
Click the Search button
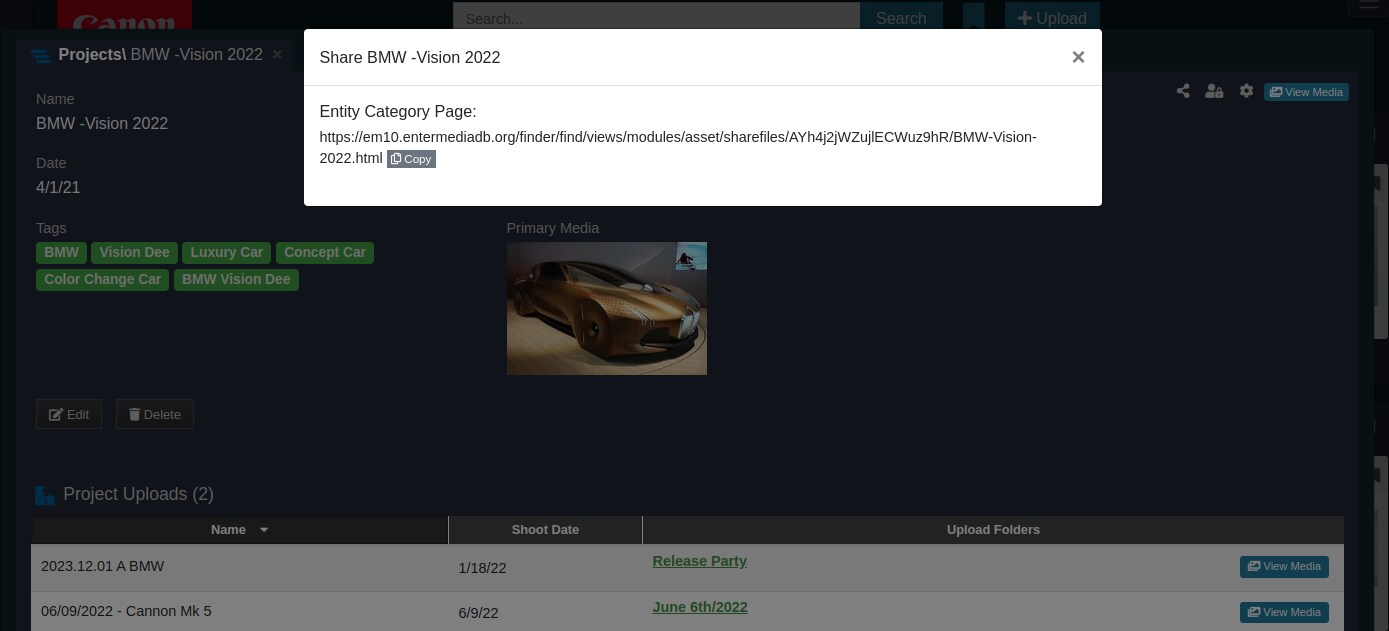pos(901,18)
